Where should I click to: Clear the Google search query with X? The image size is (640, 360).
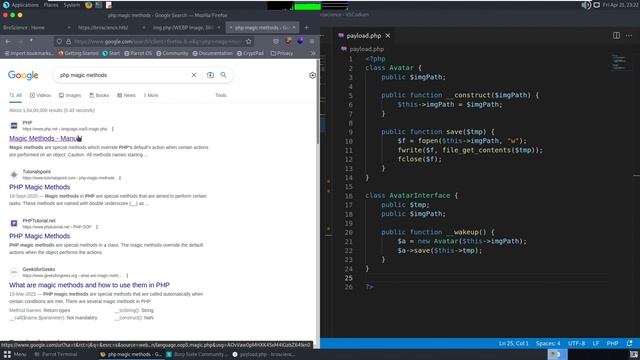[x=194, y=75]
